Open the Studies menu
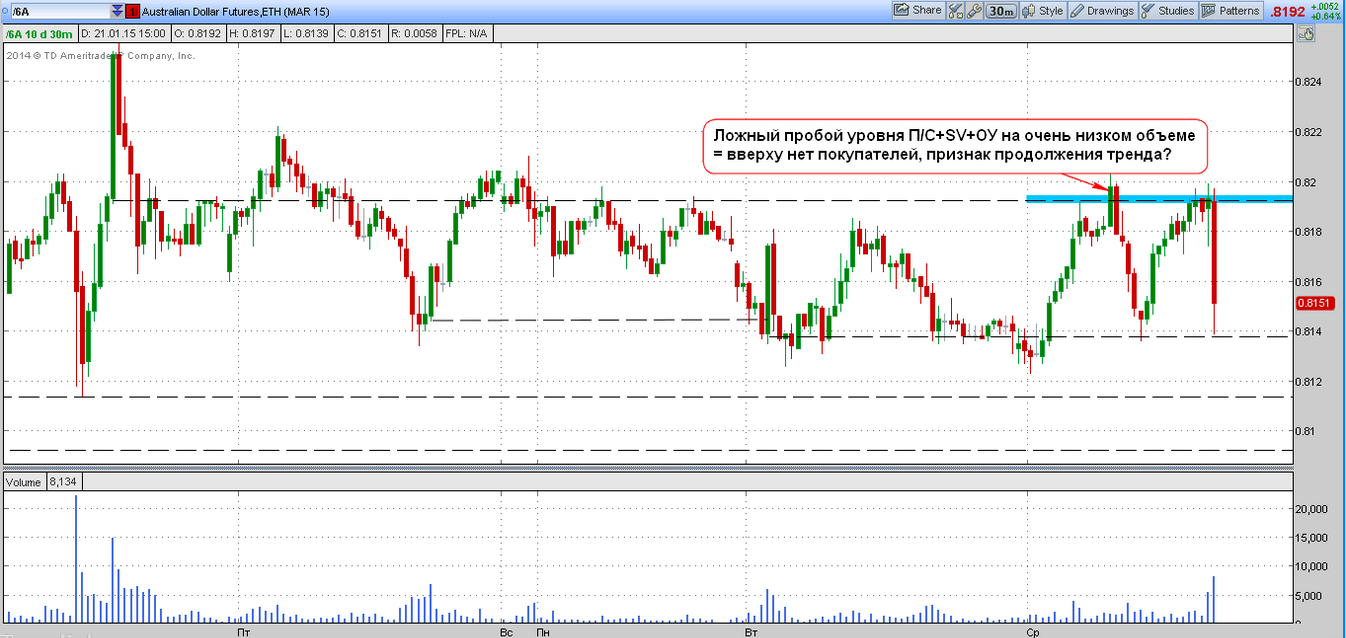The image size is (1346, 638). point(1168,10)
